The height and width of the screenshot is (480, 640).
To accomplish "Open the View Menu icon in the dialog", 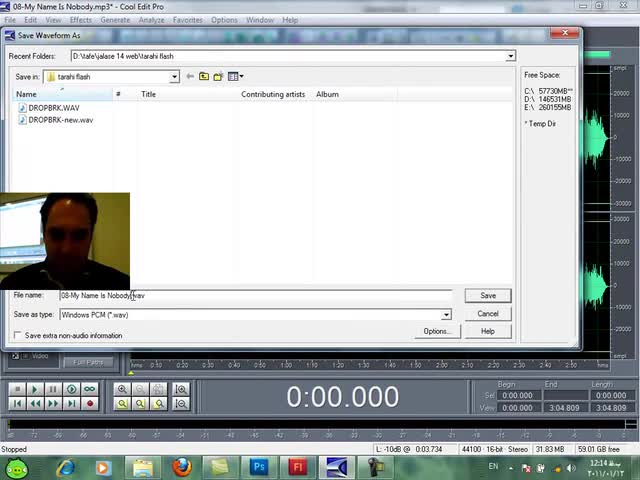I will pyautogui.click(x=235, y=76).
